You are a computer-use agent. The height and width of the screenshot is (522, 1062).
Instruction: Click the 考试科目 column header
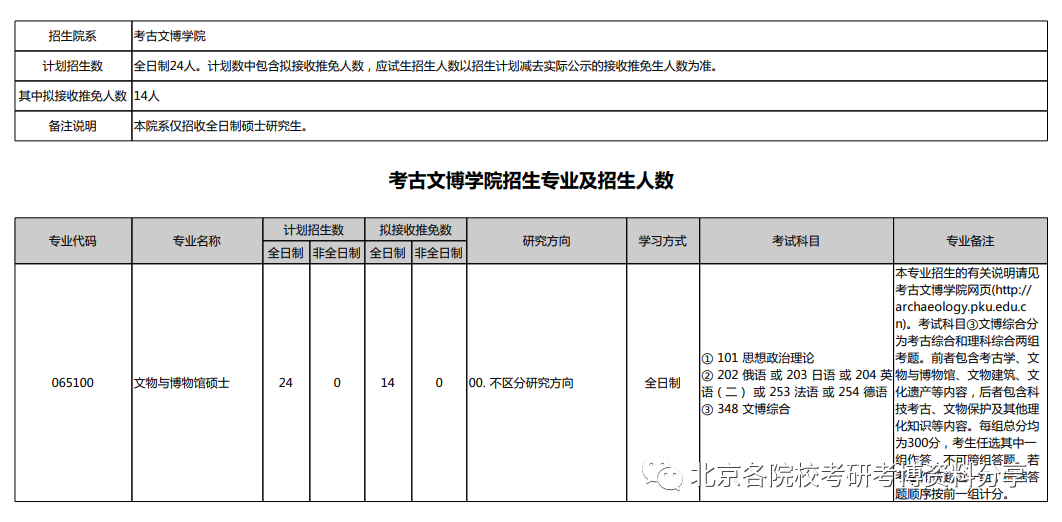click(x=796, y=241)
